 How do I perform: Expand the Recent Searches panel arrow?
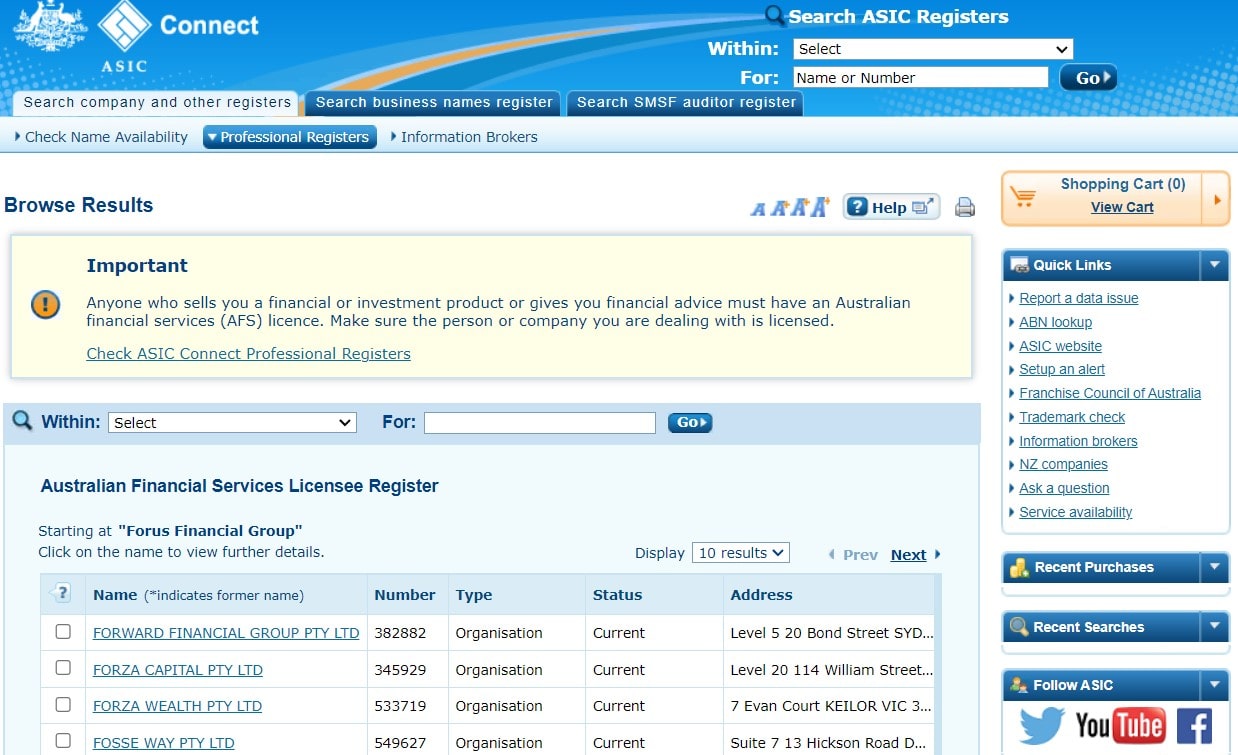tap(1214, 627)
